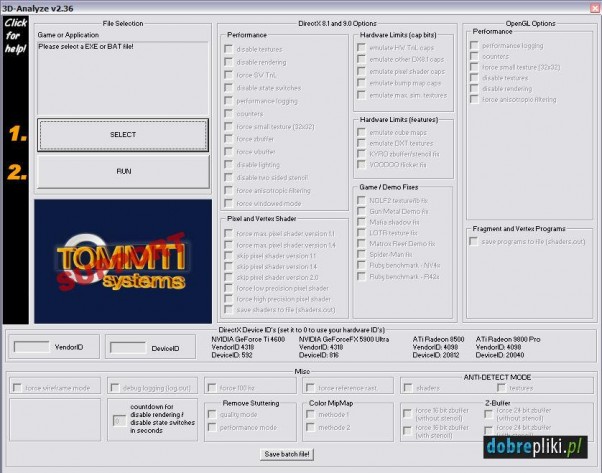
Task: Enable disable two sided stencil
Action: pos(228,177)
